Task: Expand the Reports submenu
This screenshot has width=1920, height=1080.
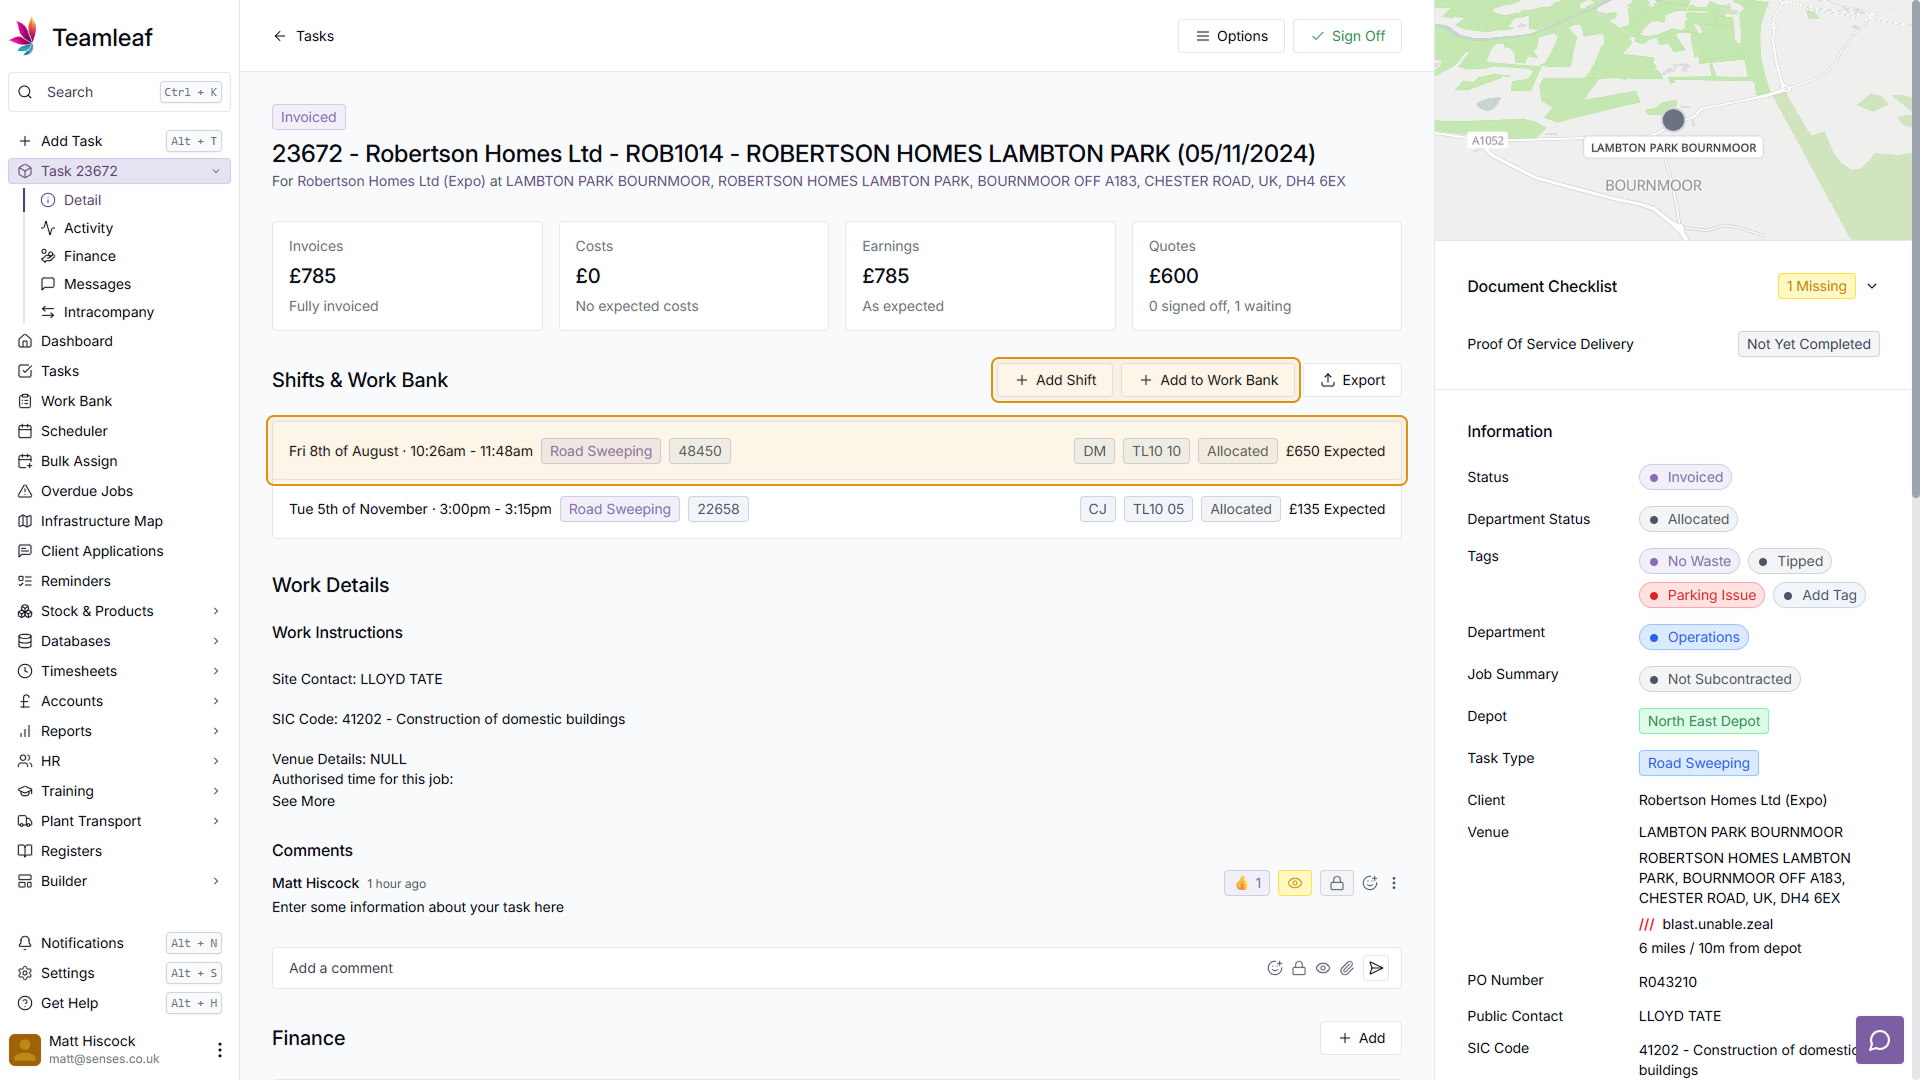Action: (x=216, y=731)
